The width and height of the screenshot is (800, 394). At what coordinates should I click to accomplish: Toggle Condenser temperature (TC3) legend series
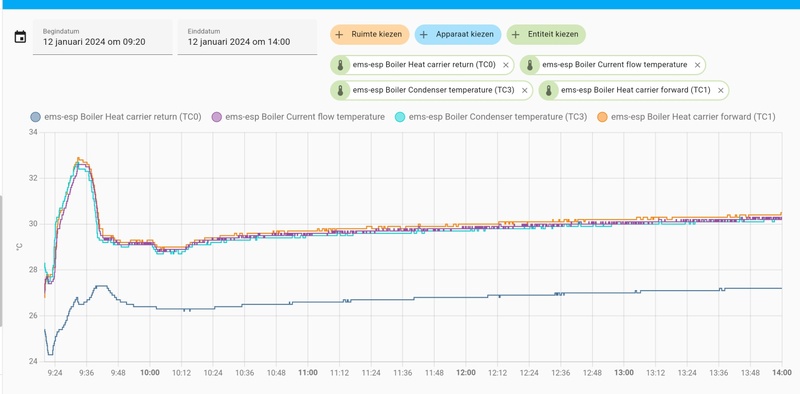491,117
